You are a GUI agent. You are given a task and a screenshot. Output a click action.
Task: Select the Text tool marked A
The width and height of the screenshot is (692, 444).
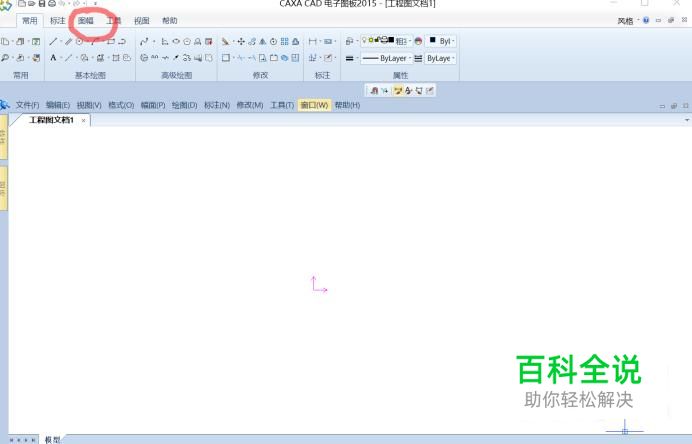coord(53,58)
